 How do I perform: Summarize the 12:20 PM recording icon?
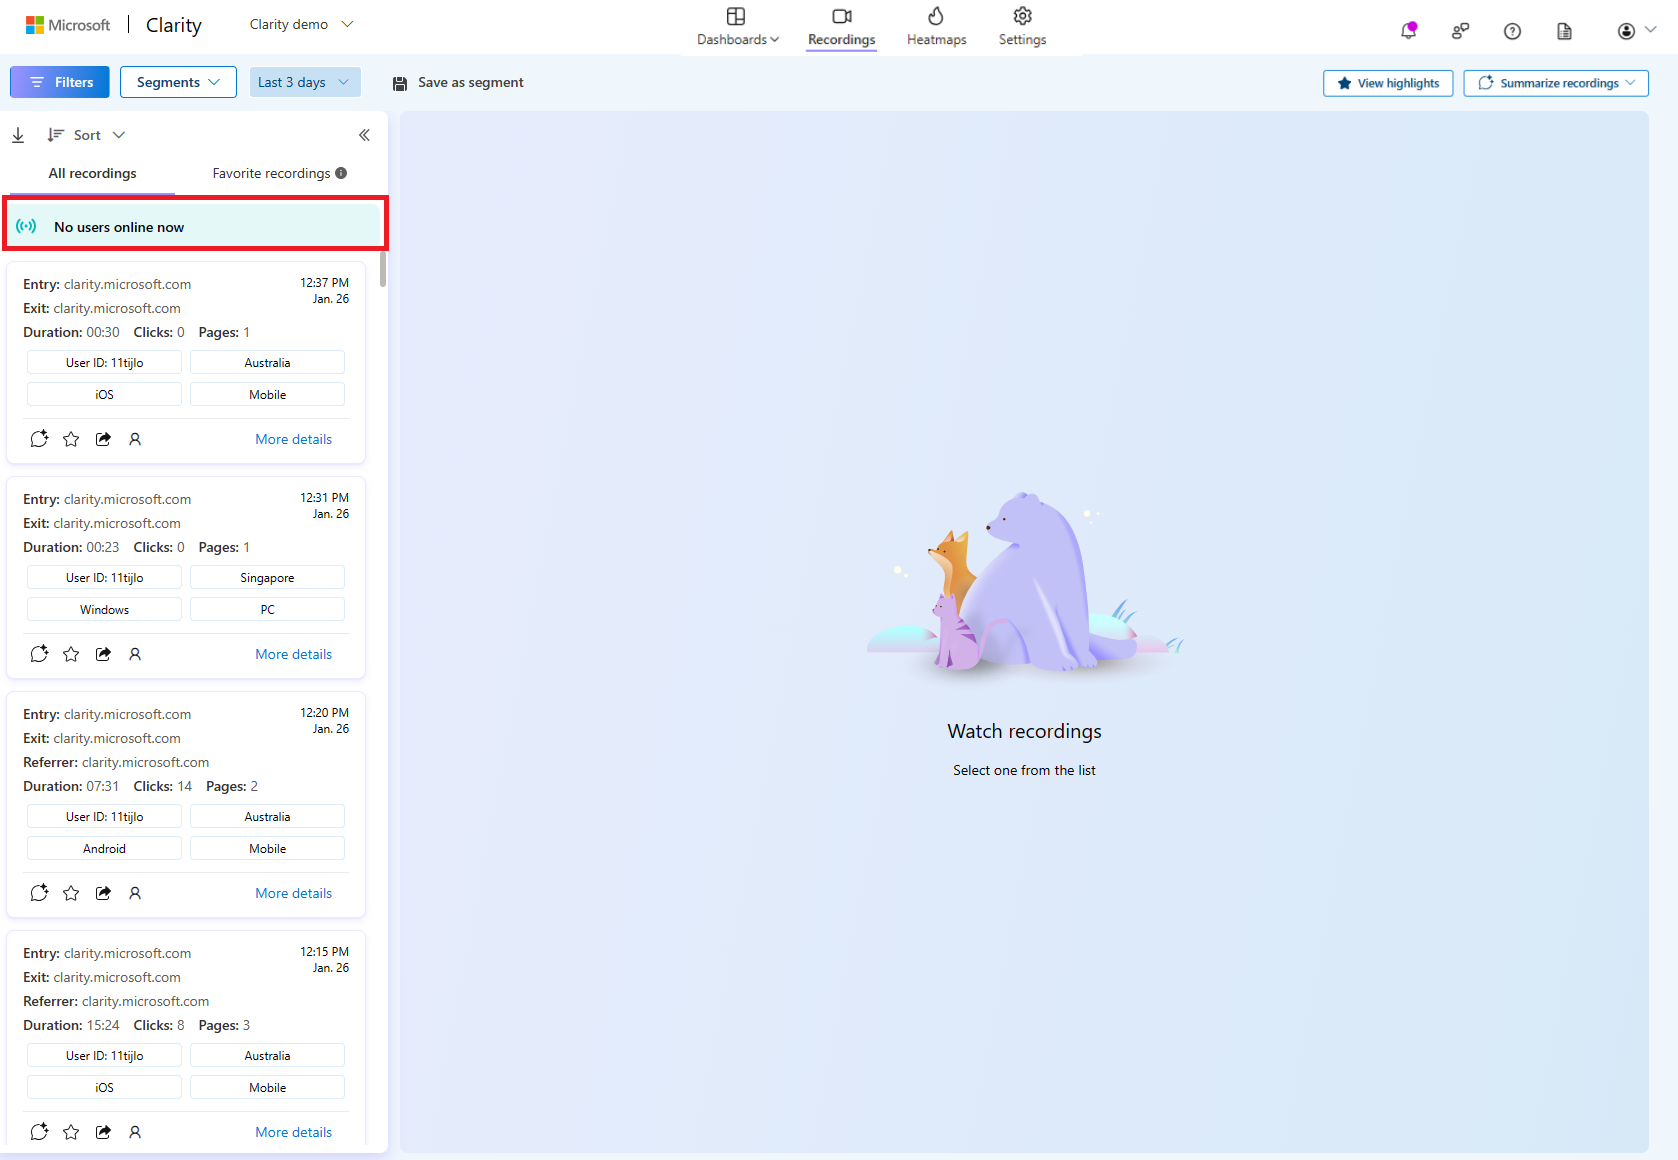[x=39, y=893]
